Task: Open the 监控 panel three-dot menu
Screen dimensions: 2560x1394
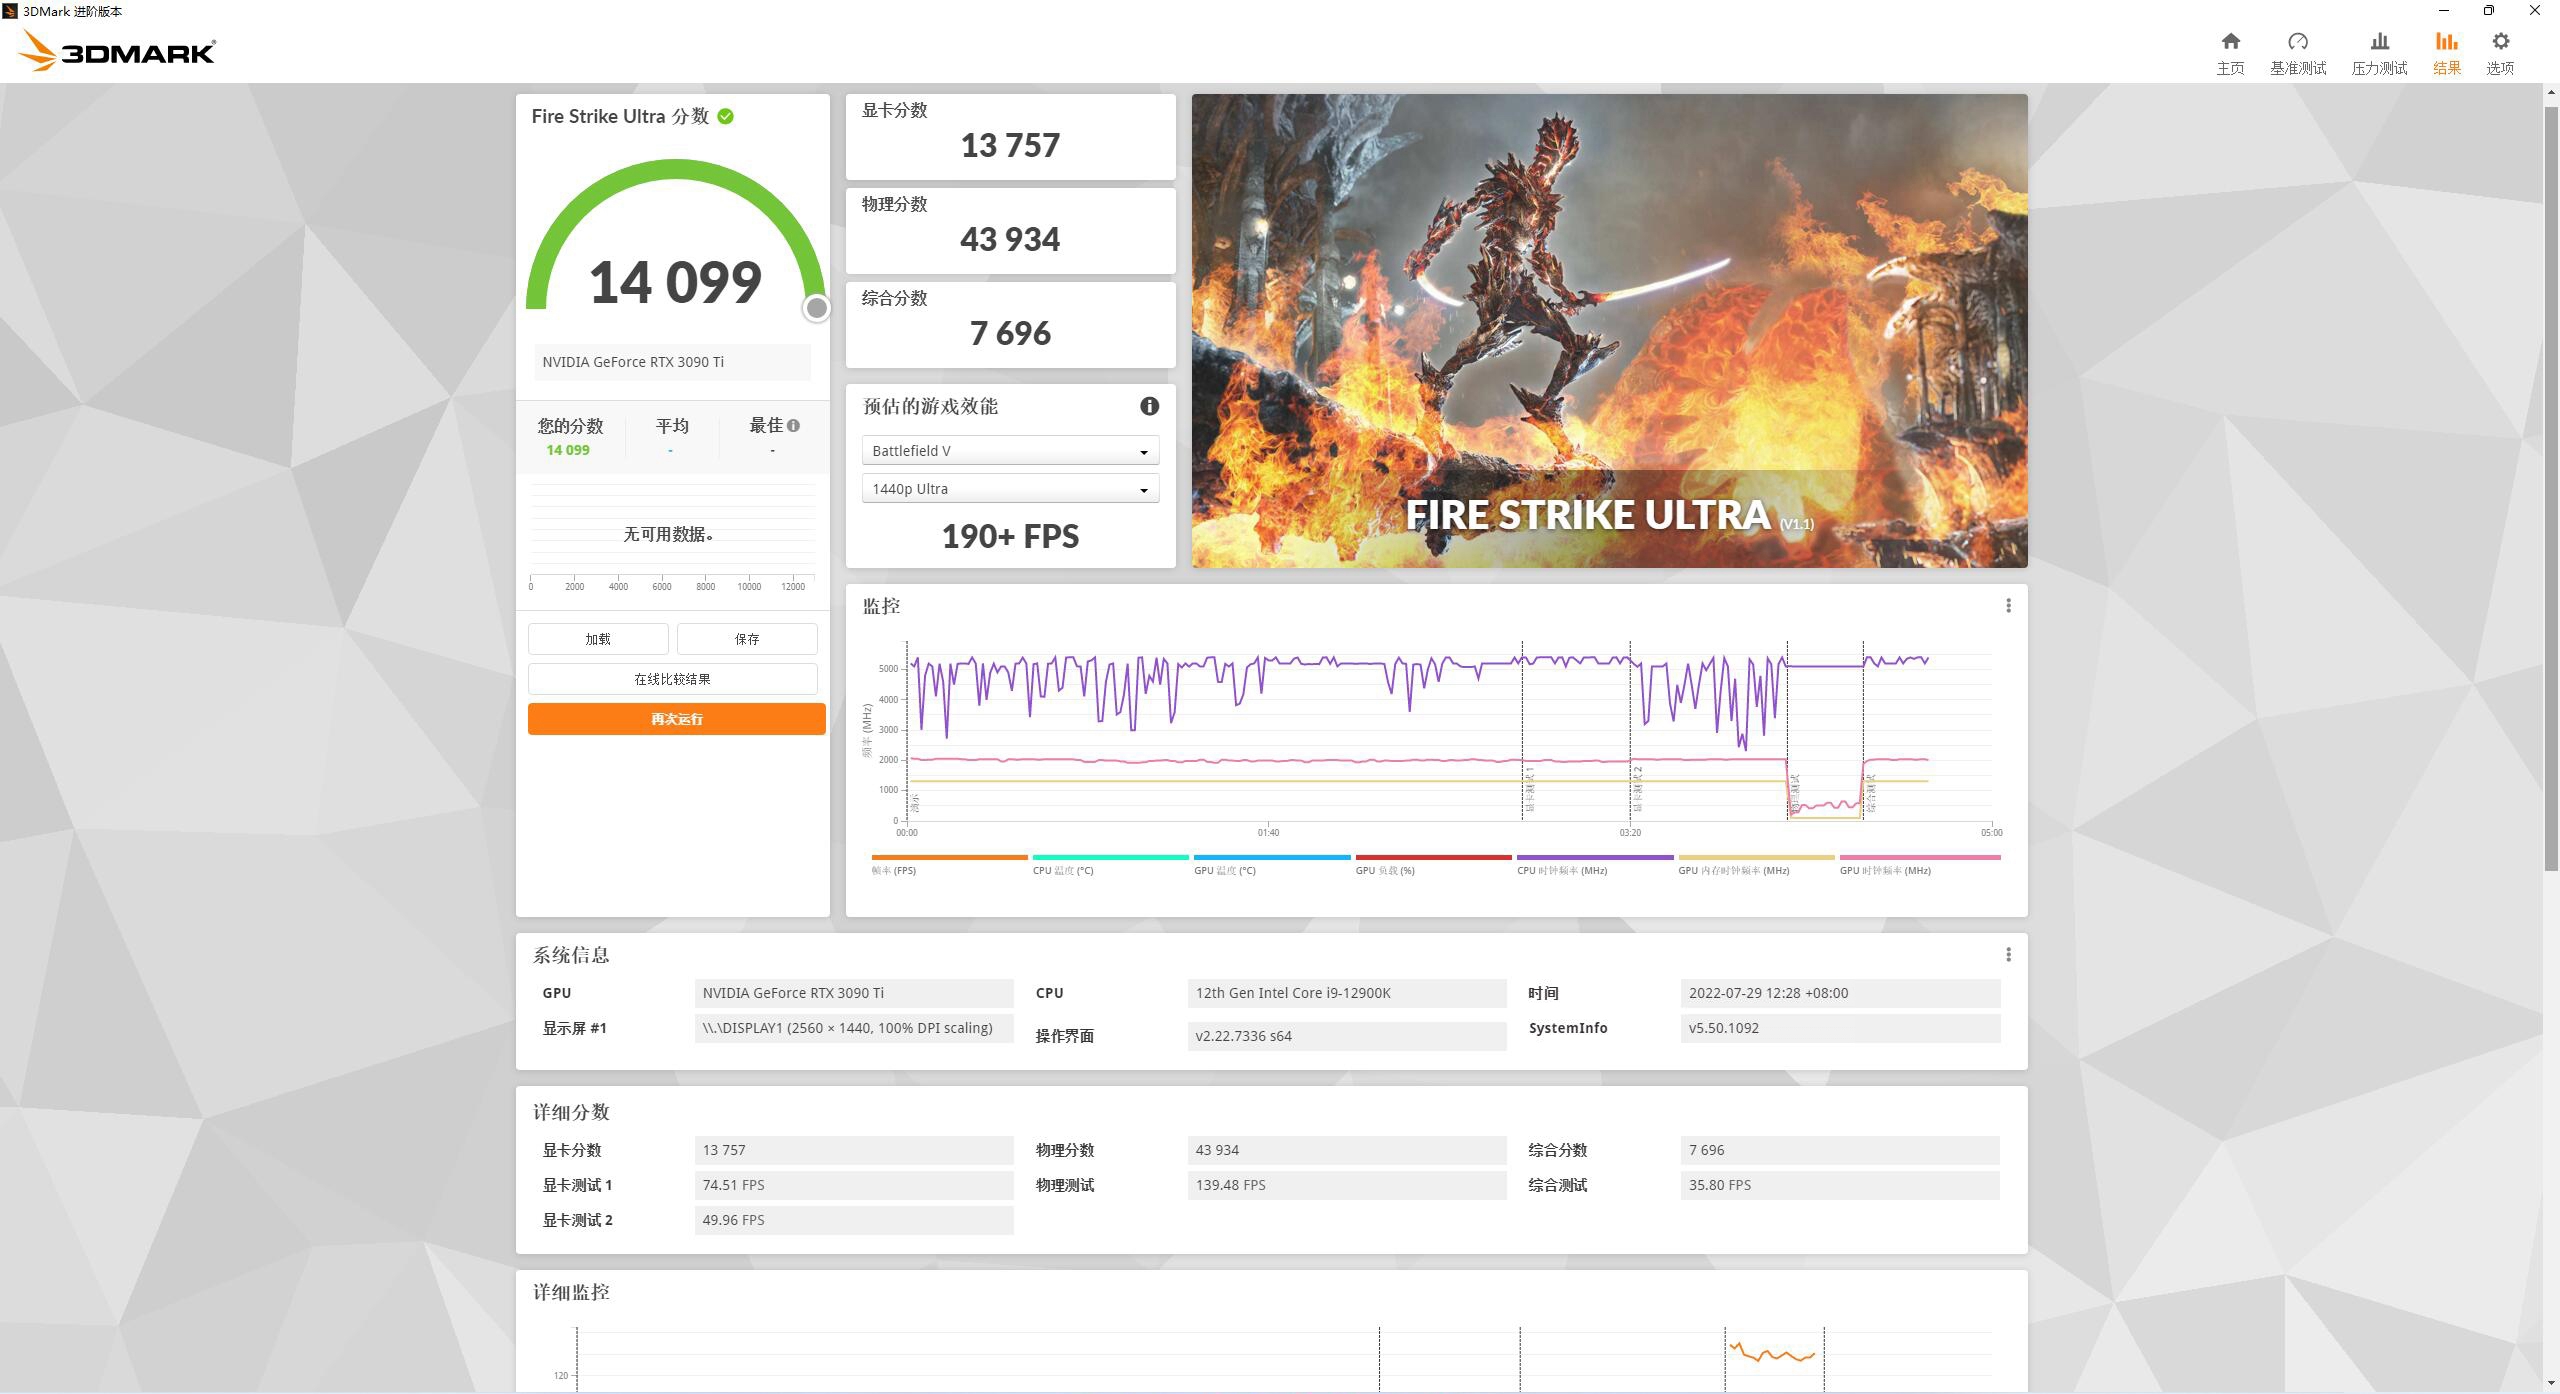Action: pyautogui.click(x=2007, y=605)
